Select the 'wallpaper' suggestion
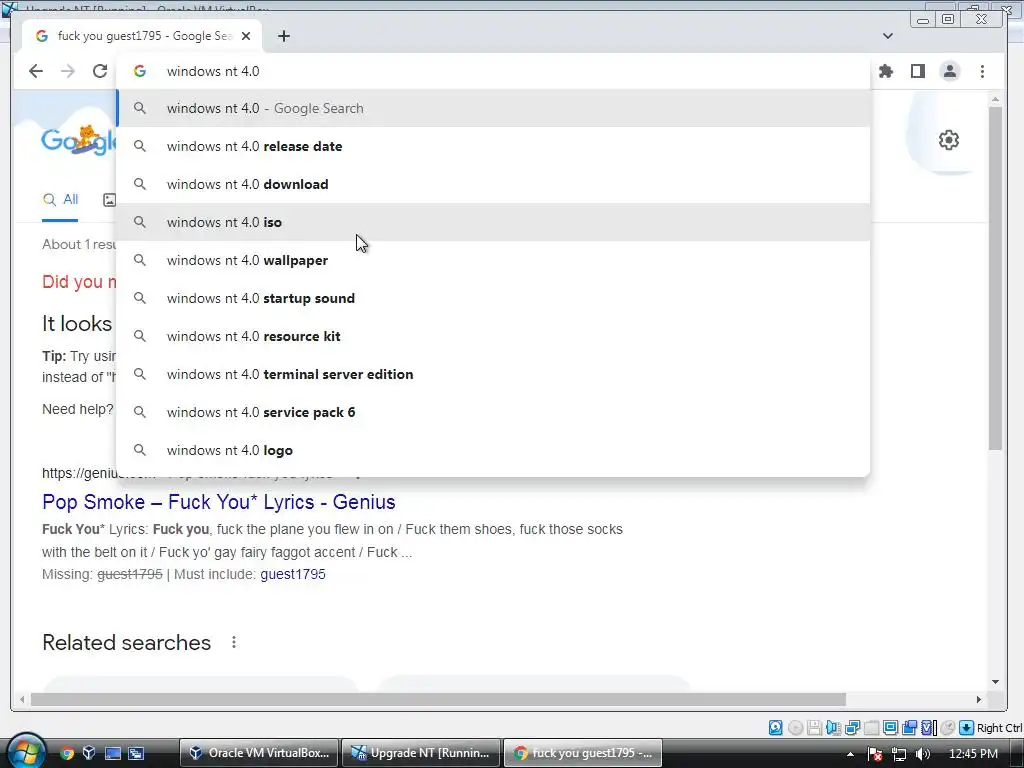The height and width of the screenshot is (768, 1024). click(493, 260)
